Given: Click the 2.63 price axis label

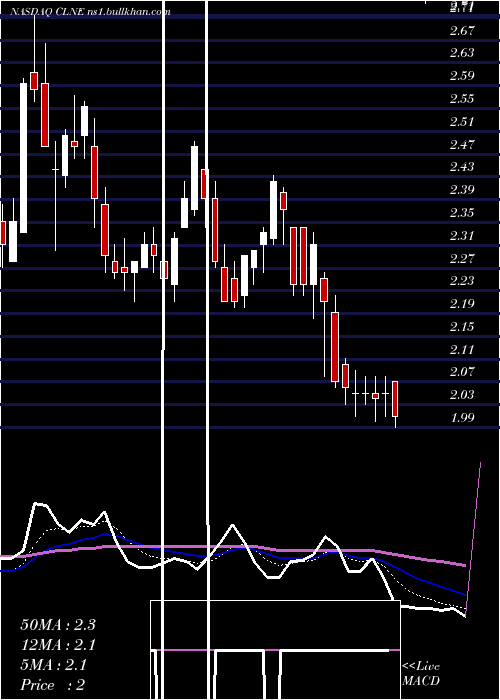Looking at the screenshot, I should [x=462, y=53].
